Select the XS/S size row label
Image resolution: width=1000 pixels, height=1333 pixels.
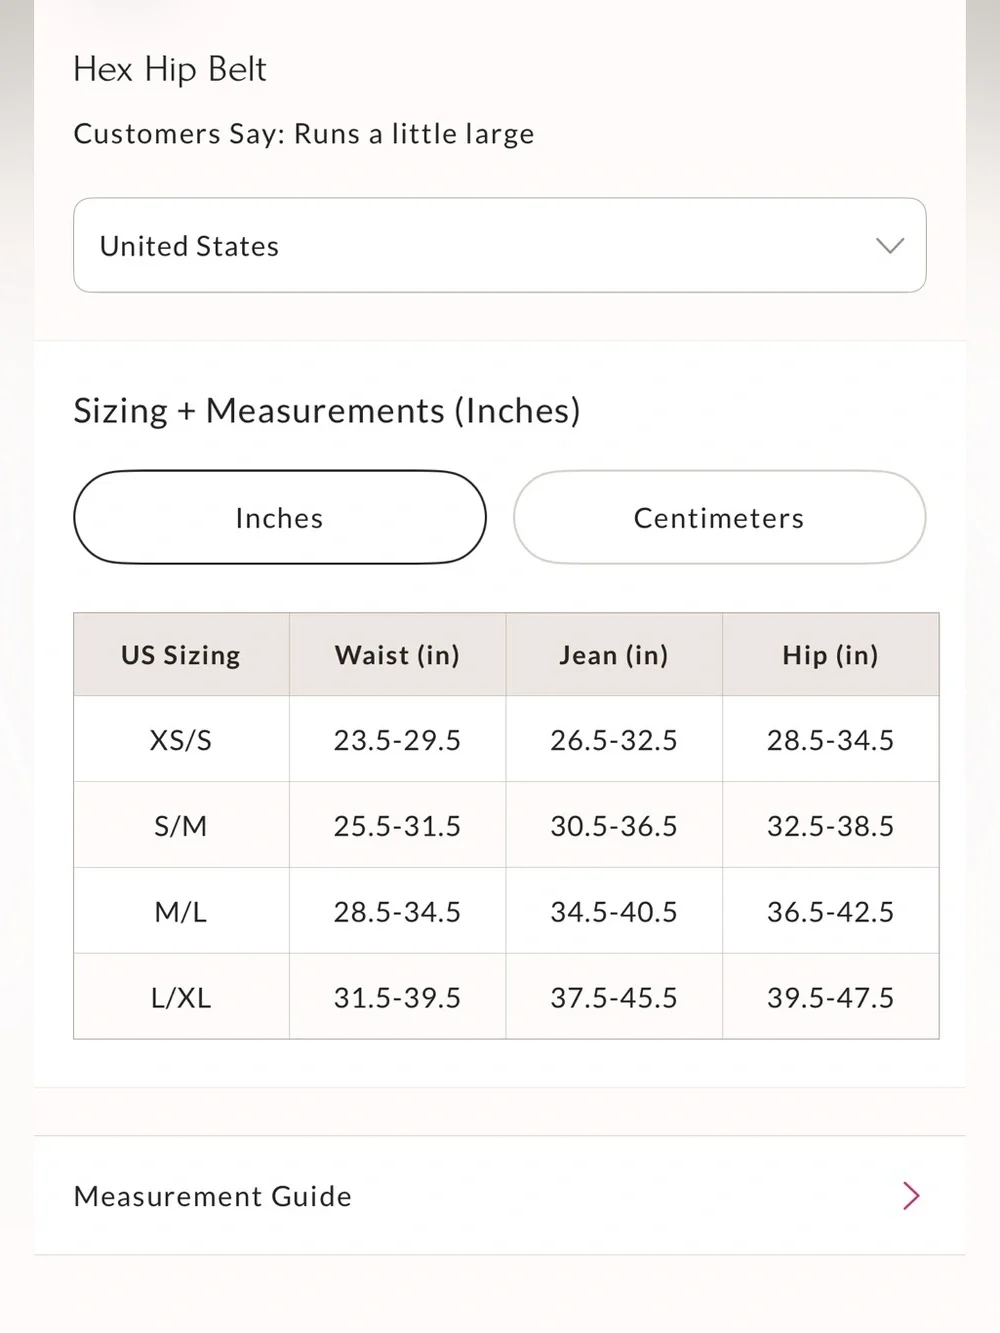(x=181, y=740)
